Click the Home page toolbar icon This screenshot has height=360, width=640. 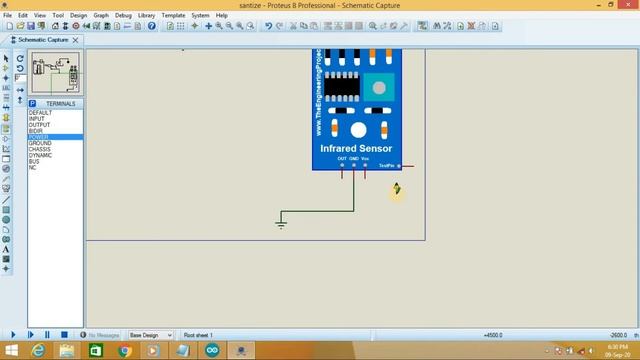click(x=55, y=26)
